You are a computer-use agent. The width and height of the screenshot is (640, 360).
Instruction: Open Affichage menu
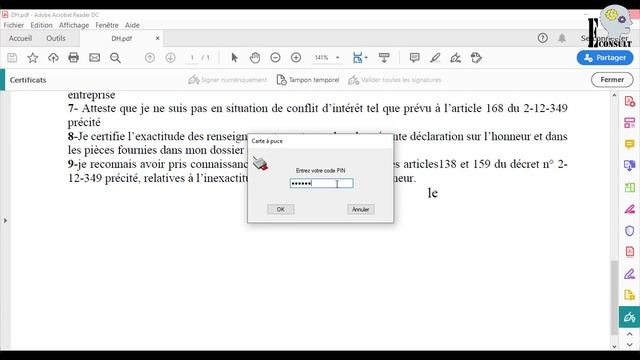pos(74,25)
